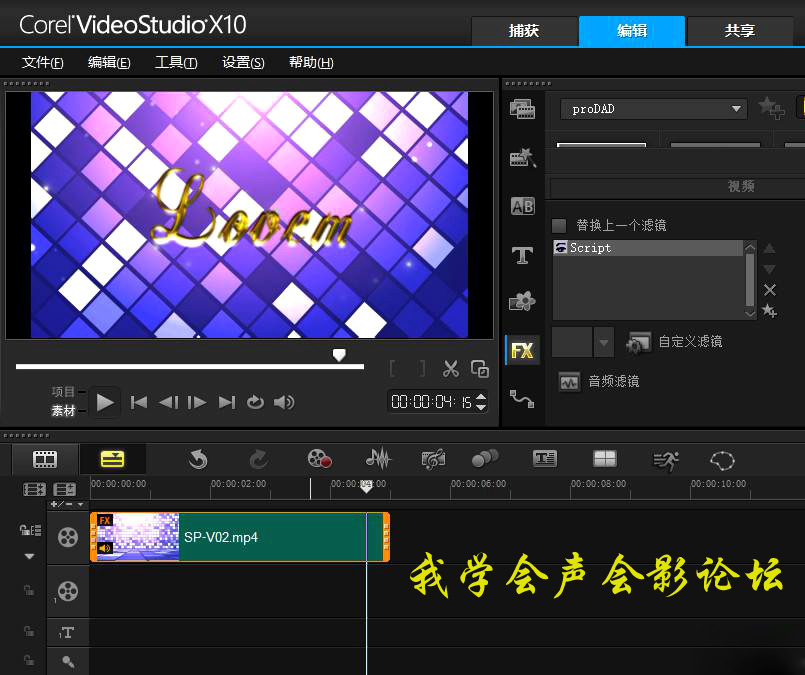805x675 pixels.
Task: Switch to the 共享 tab
Action: coord(740,31)
